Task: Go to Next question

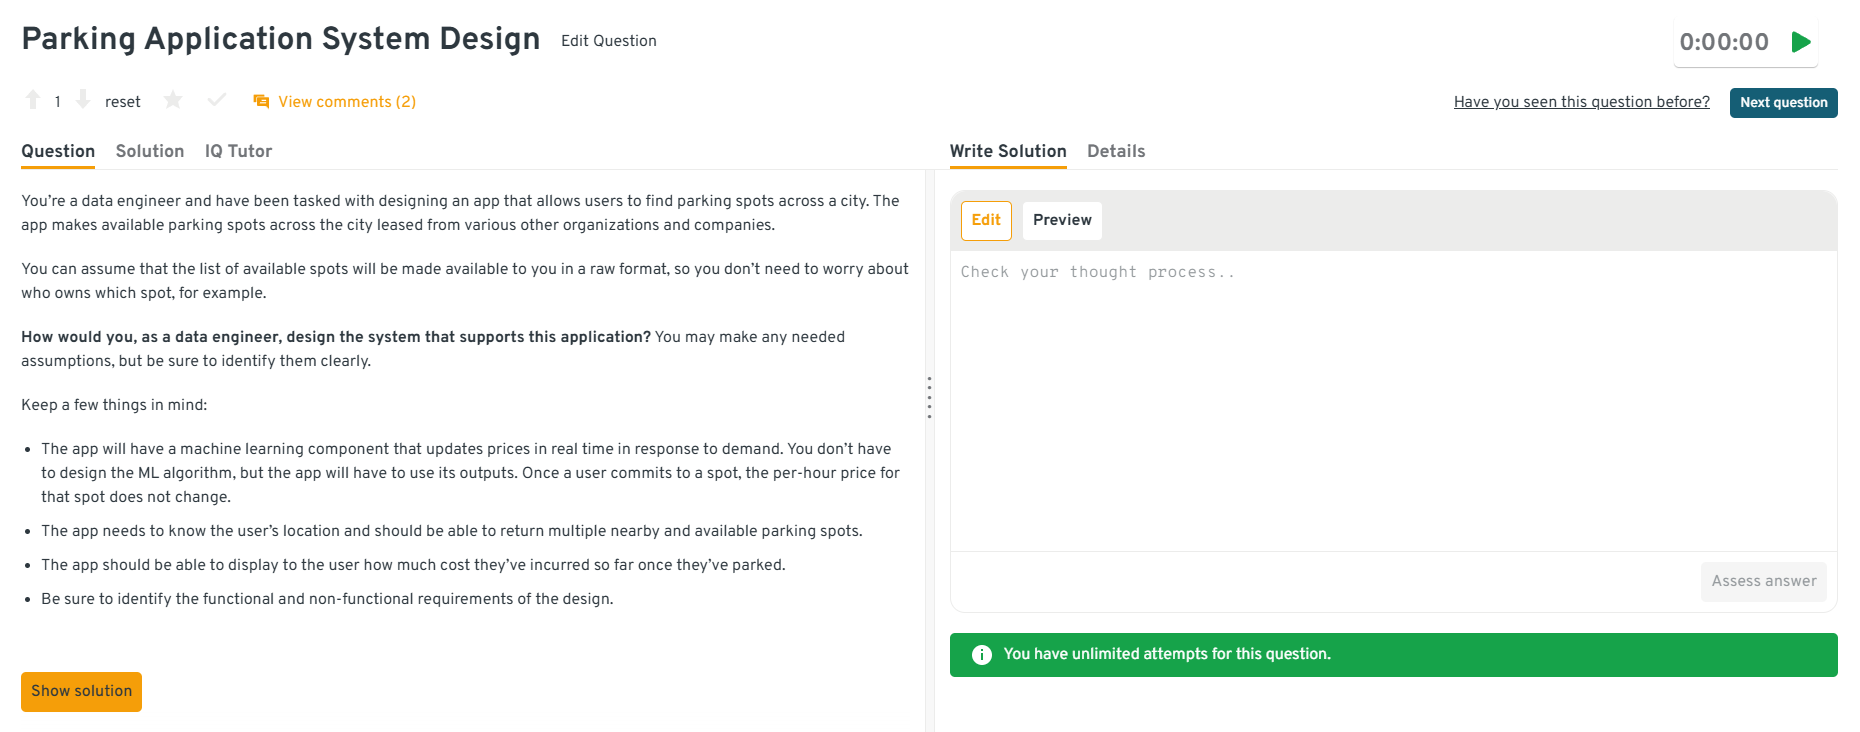Action: [x=1783, y=102]
